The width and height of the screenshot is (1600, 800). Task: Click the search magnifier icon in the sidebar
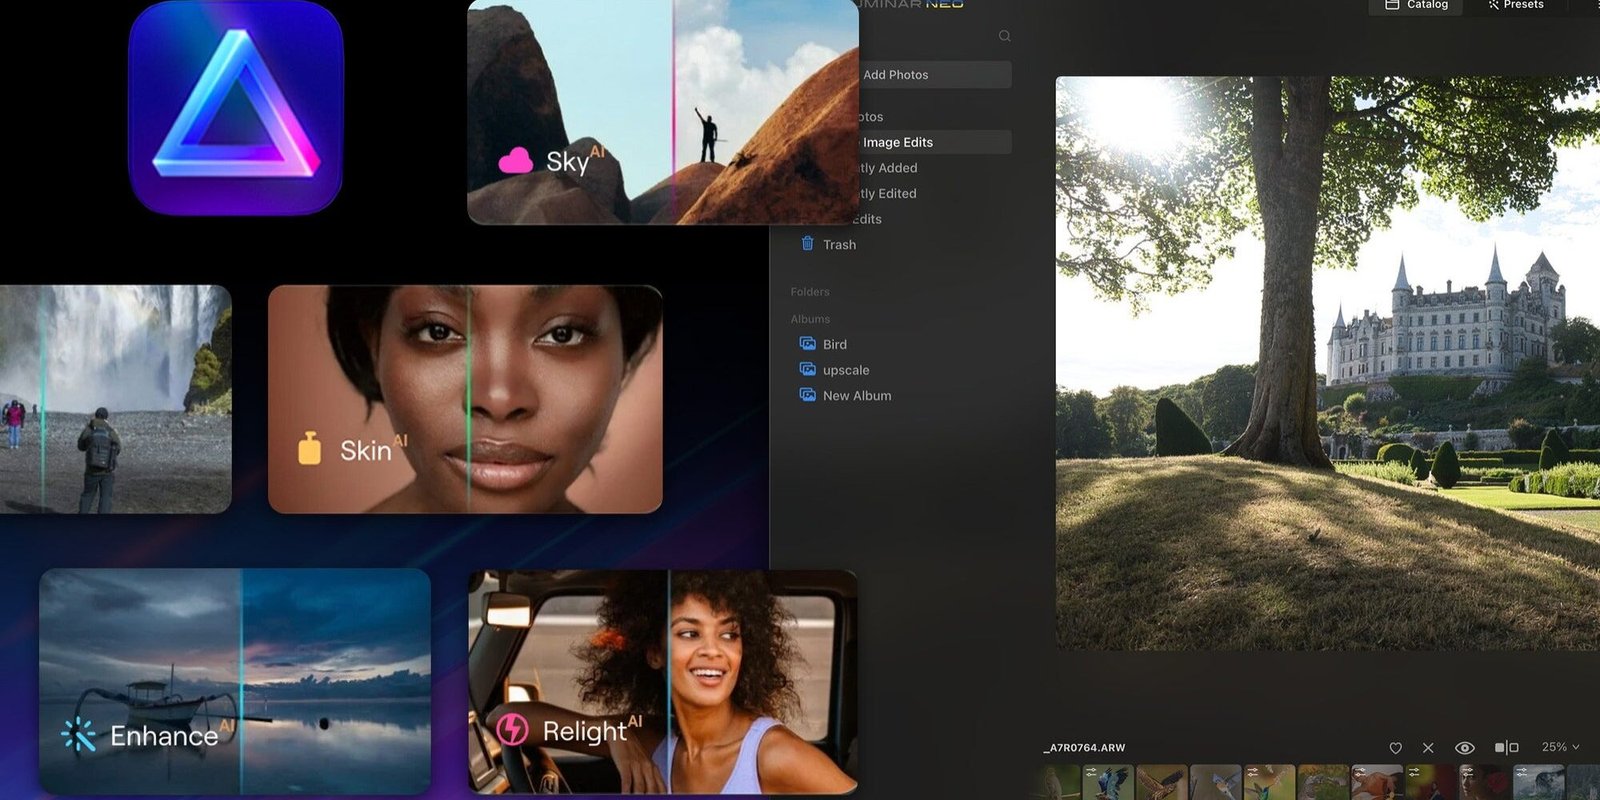pos(1004,36)
